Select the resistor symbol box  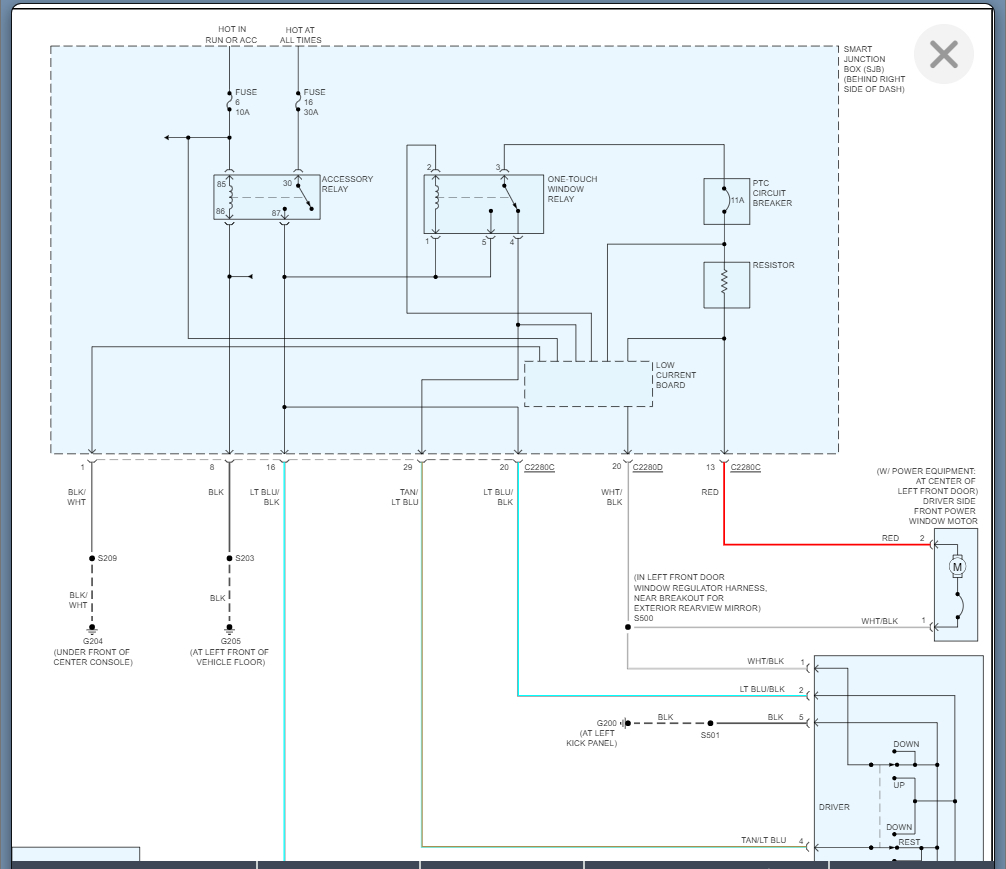click(x=726, y=285)
